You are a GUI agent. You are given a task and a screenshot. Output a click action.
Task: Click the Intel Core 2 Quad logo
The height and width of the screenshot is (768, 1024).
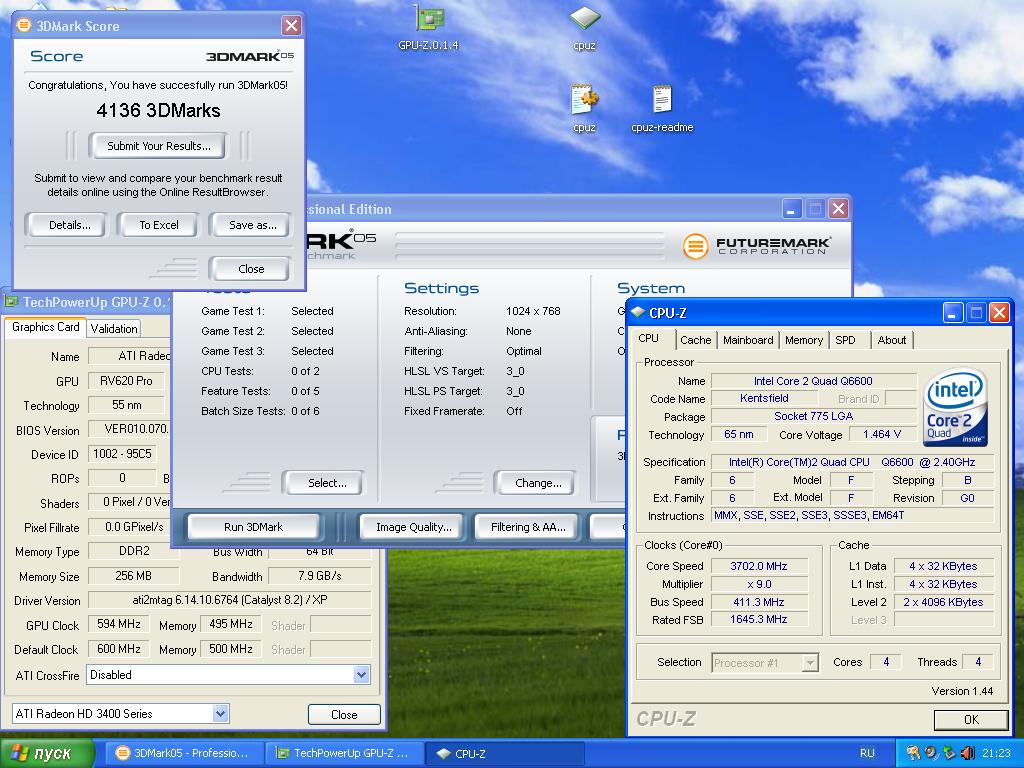click(955, 408)
